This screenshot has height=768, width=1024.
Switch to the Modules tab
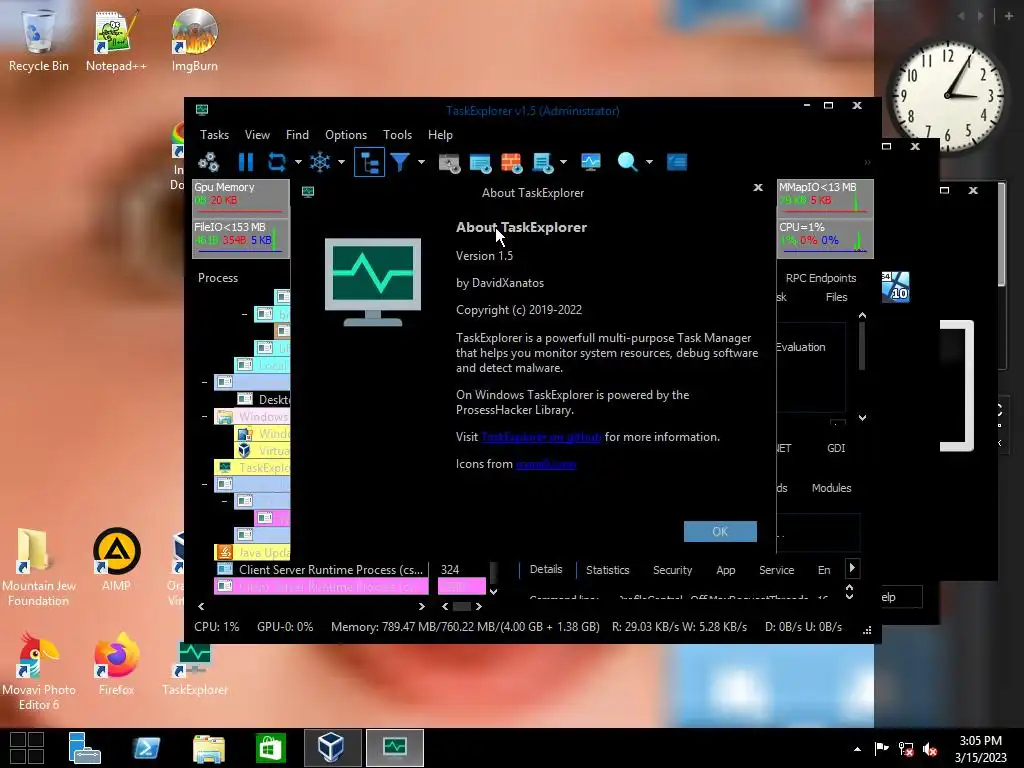pos(831,488)
